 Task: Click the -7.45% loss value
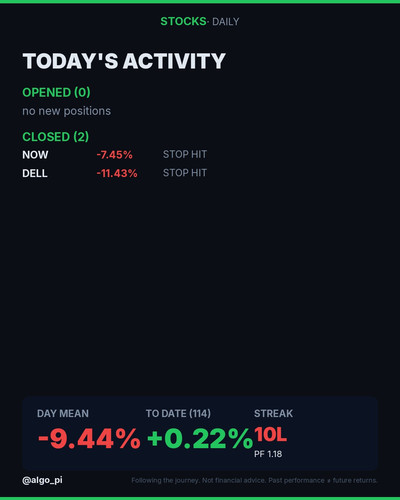click(114, 155)
